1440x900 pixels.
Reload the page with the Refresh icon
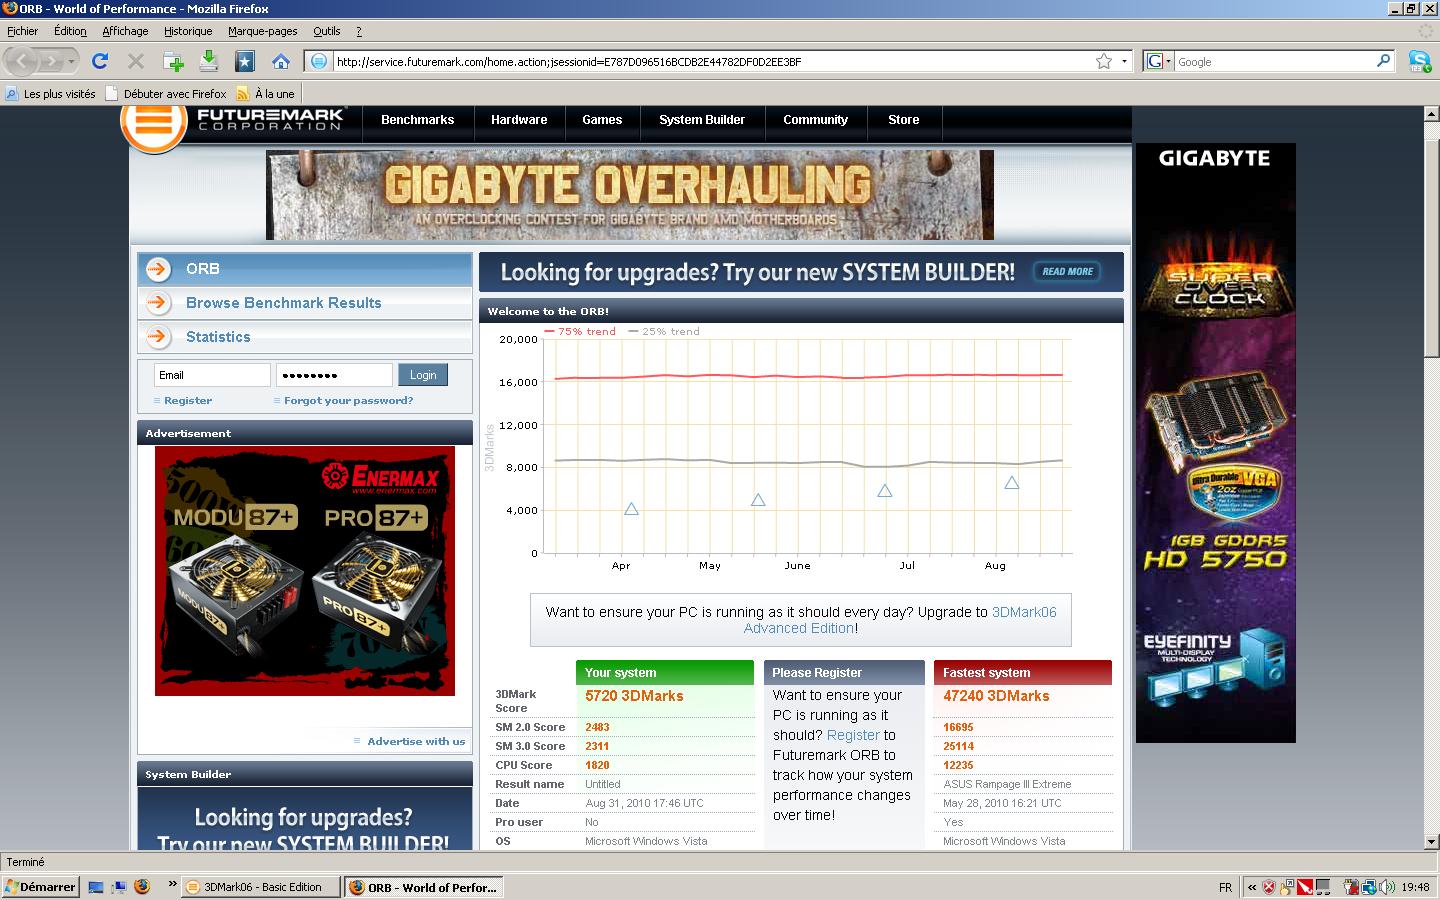coord(100,62)
